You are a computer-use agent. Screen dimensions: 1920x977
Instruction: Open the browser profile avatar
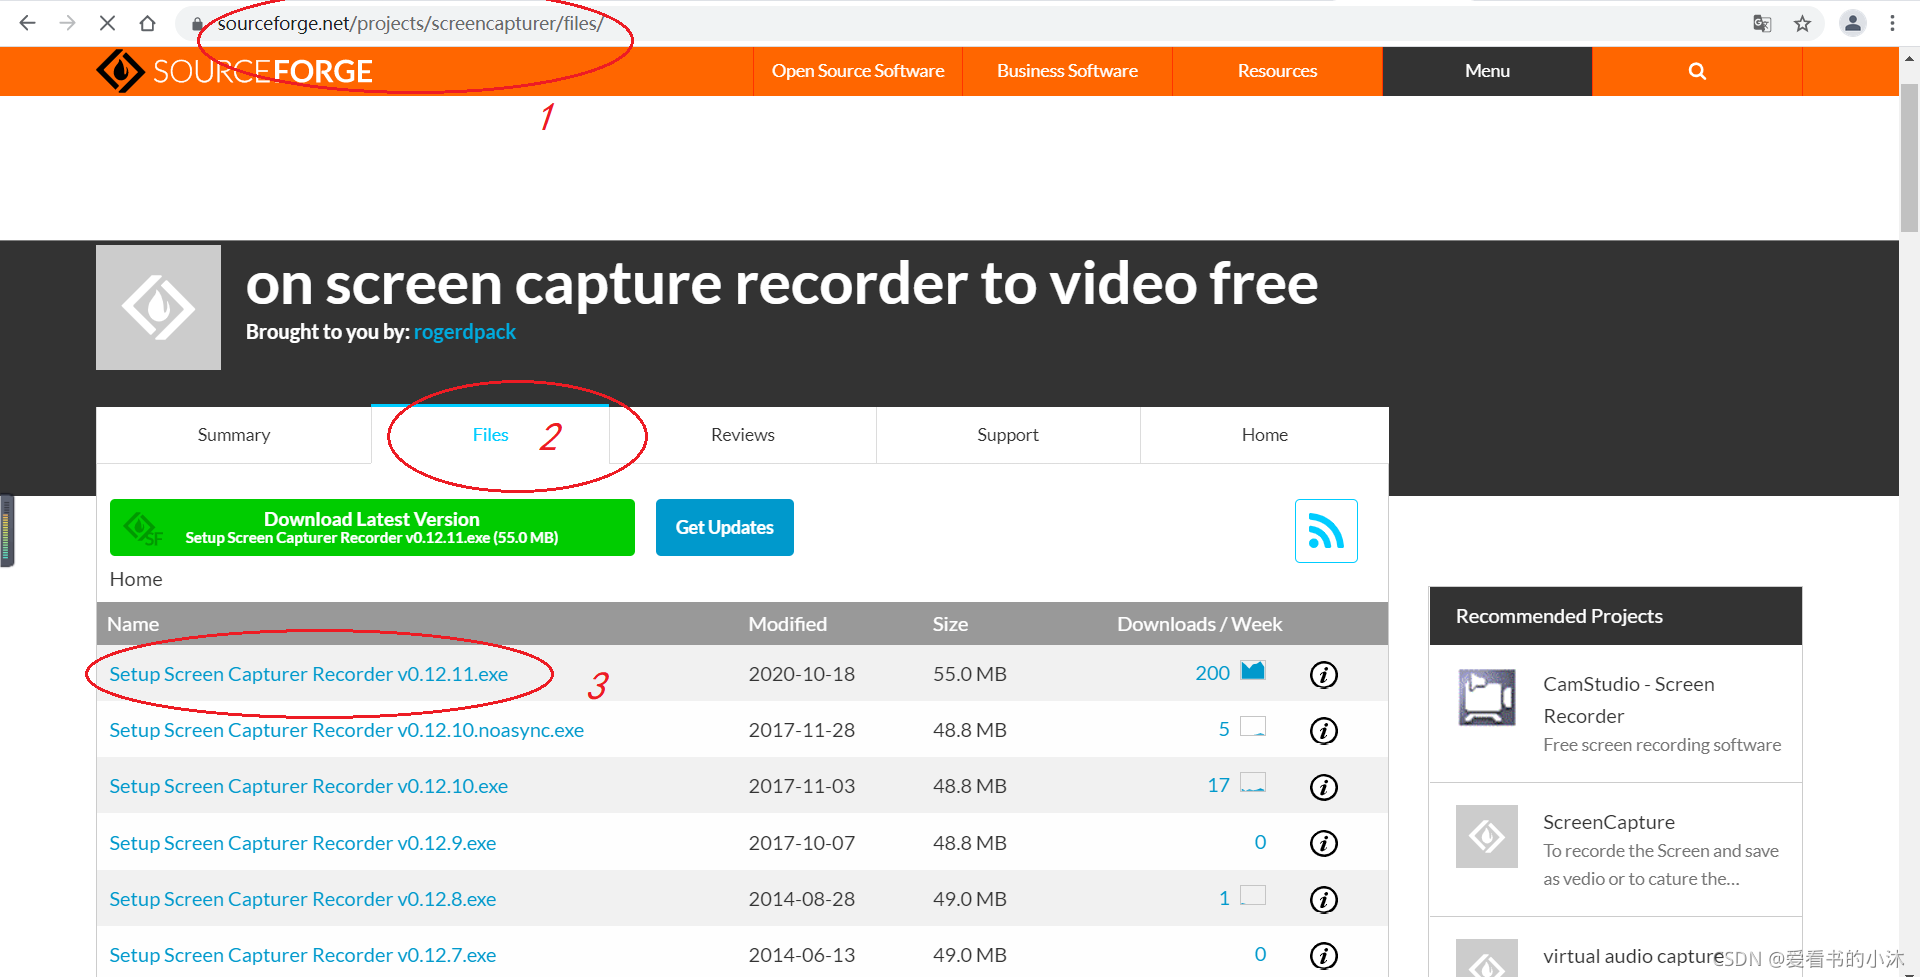pyautogui.click(x=1852, y=23)
